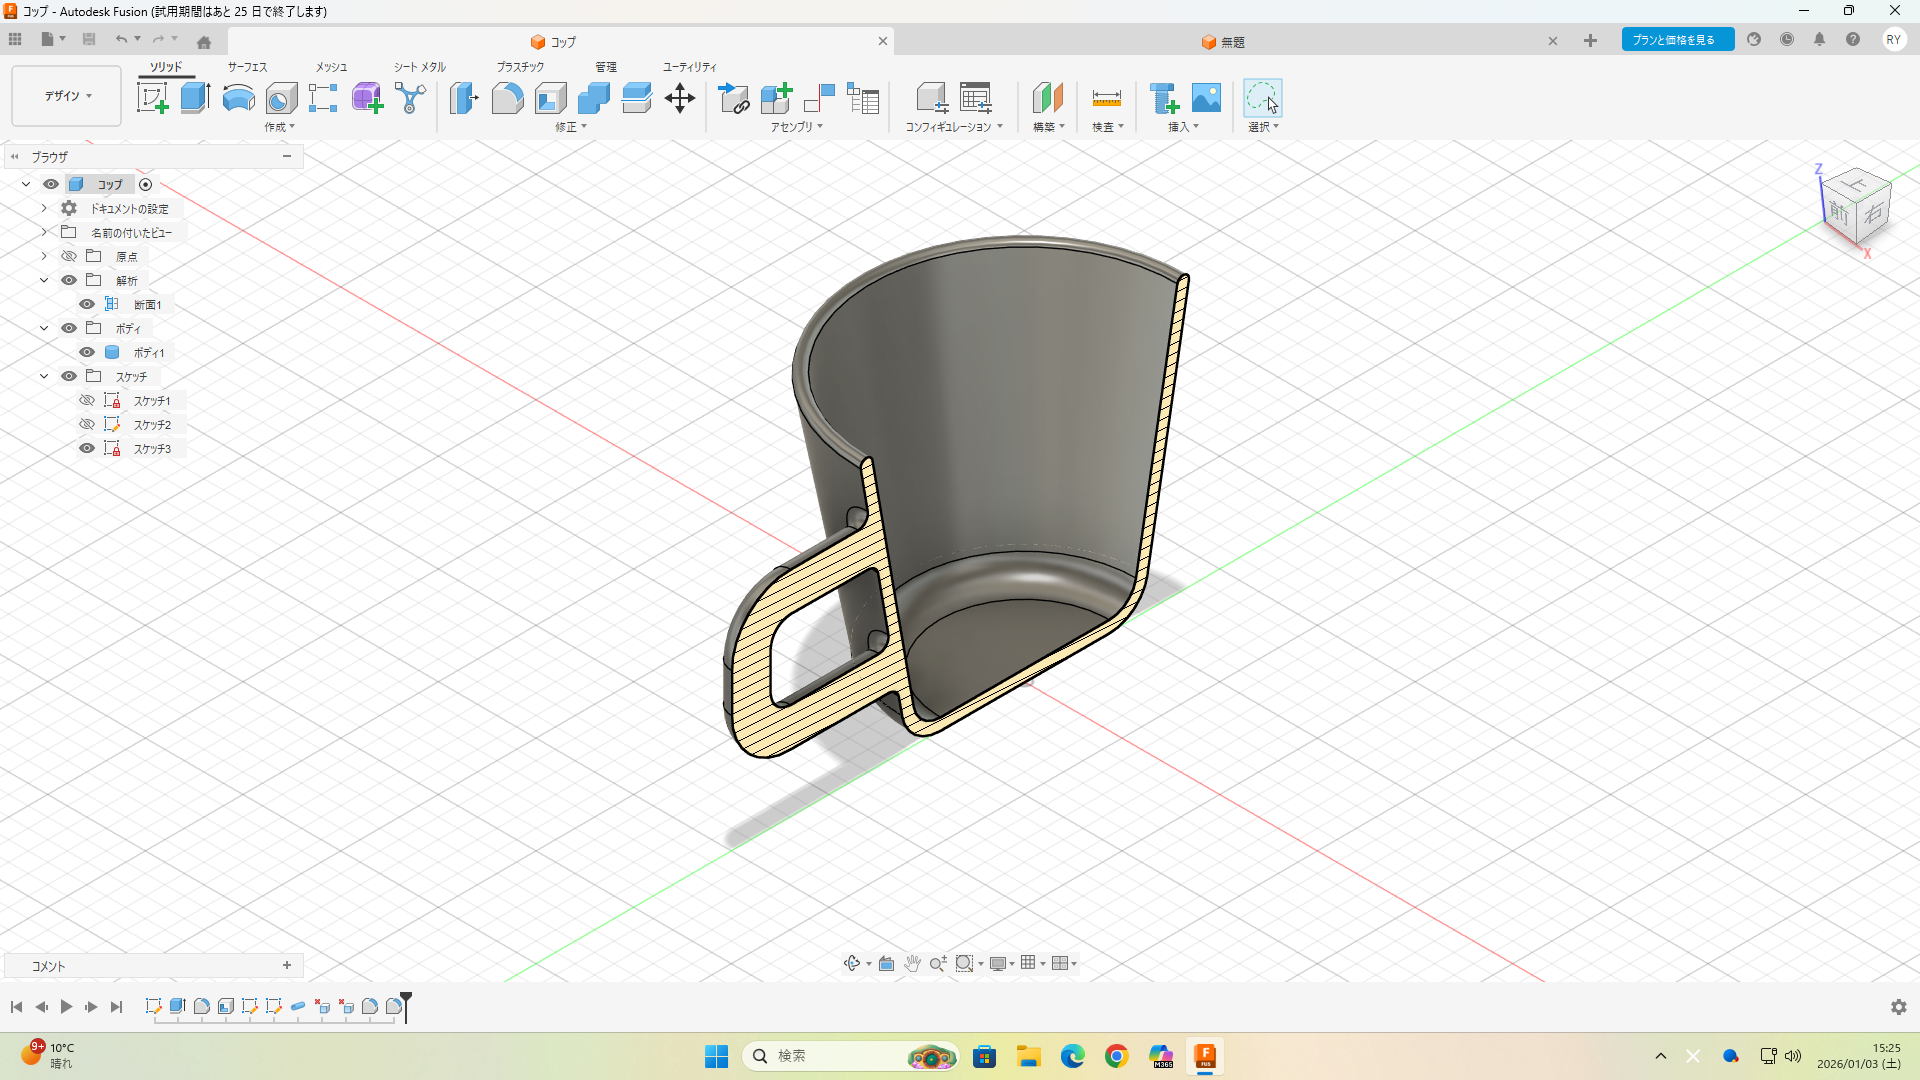Select the Fillet tool icon

507,98
